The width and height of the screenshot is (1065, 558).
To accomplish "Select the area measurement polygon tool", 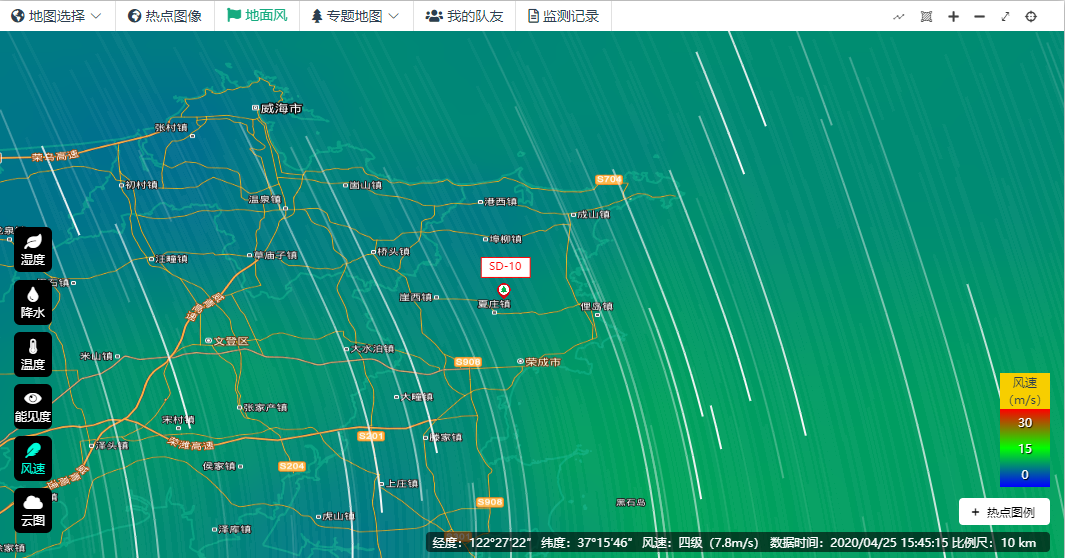I will point(926,16).
